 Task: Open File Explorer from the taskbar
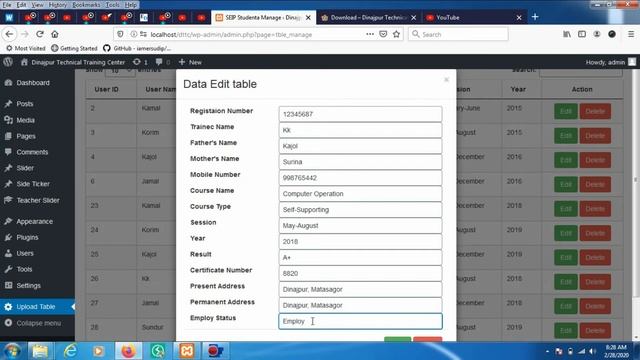click(x=40, y=351)
